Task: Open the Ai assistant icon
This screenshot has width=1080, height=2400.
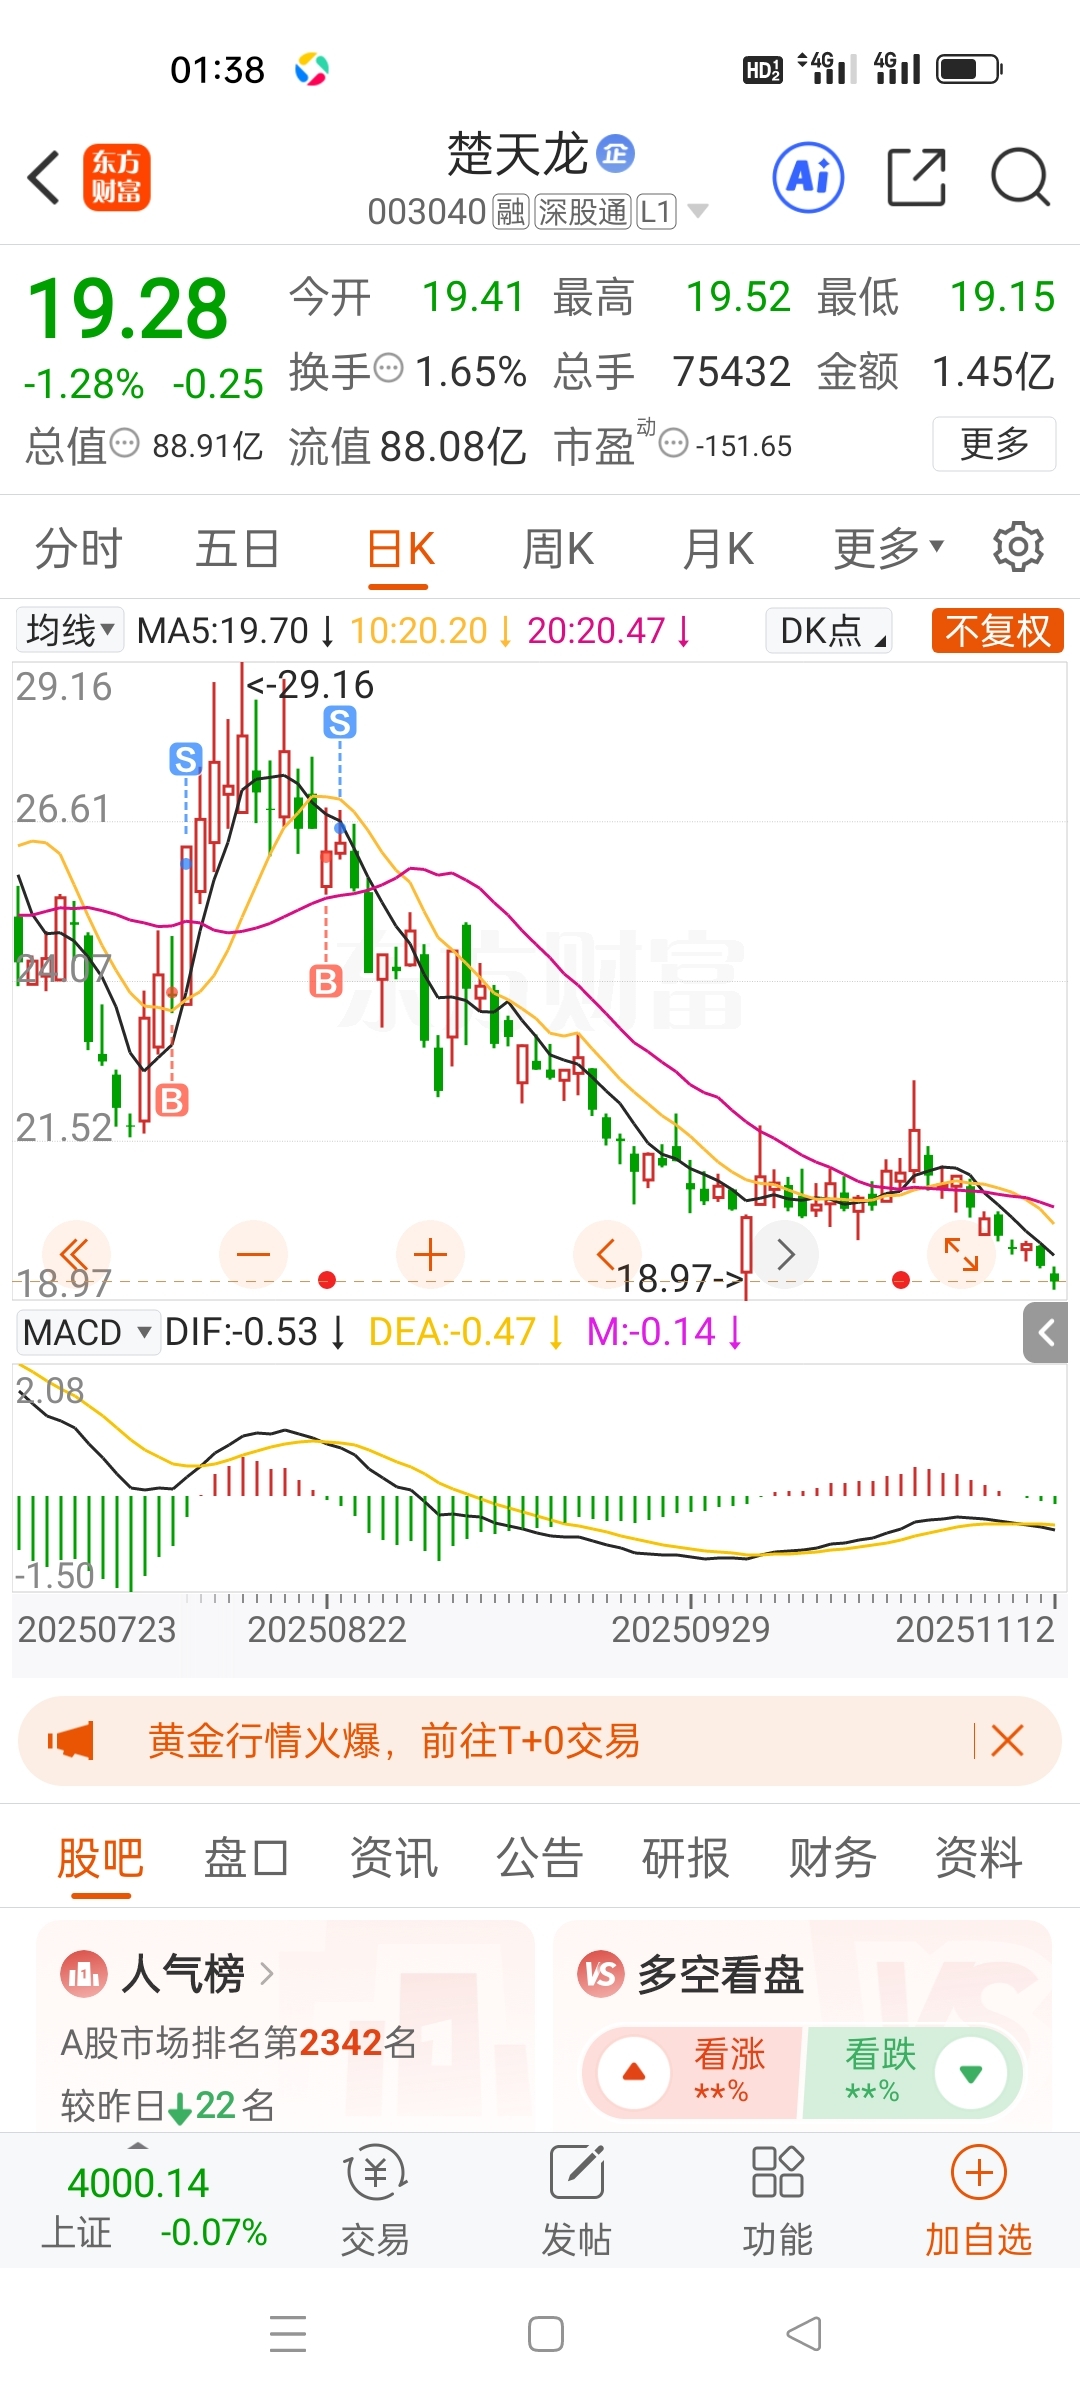Action: click(808, 177)
